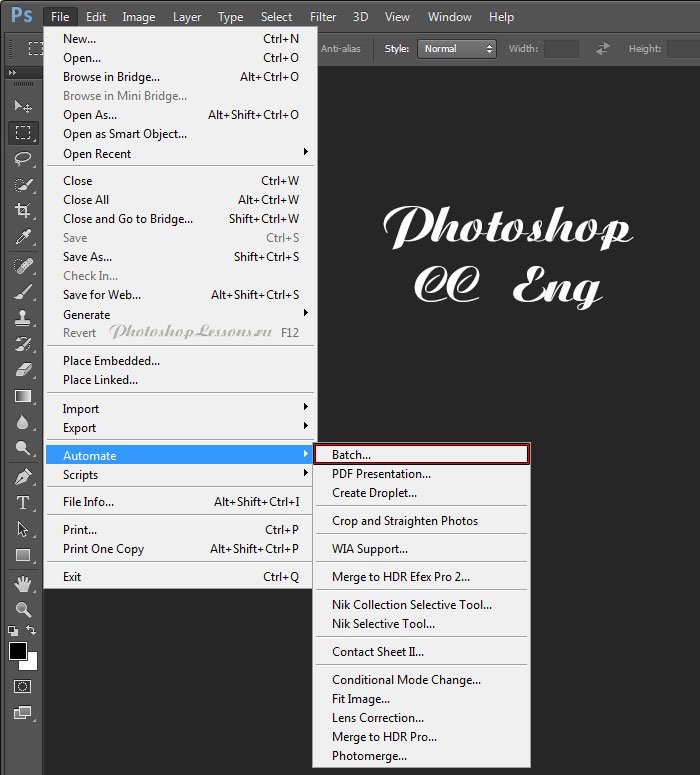Click the Width input field
Screen dimensions: 700x775
click(x=561, y=48)
